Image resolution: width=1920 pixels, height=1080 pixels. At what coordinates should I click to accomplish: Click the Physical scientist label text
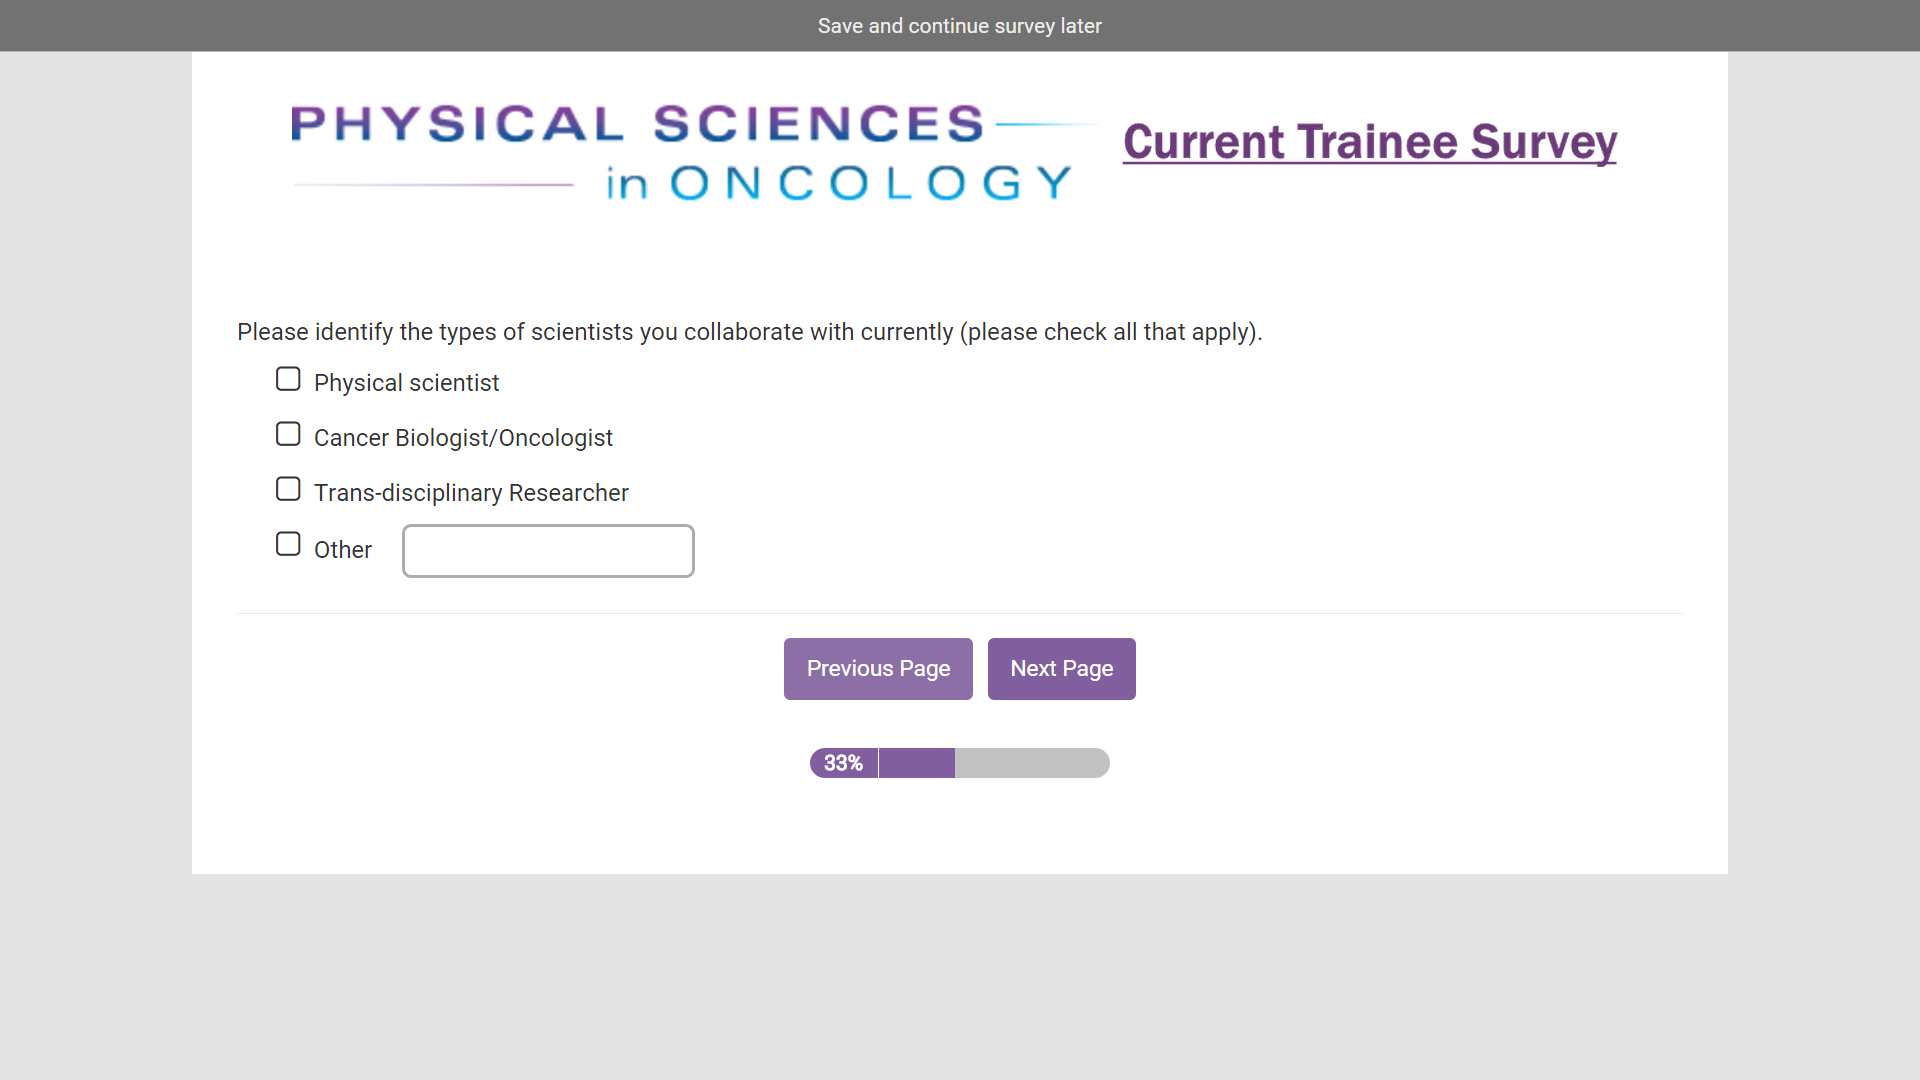tap(406, 383)
